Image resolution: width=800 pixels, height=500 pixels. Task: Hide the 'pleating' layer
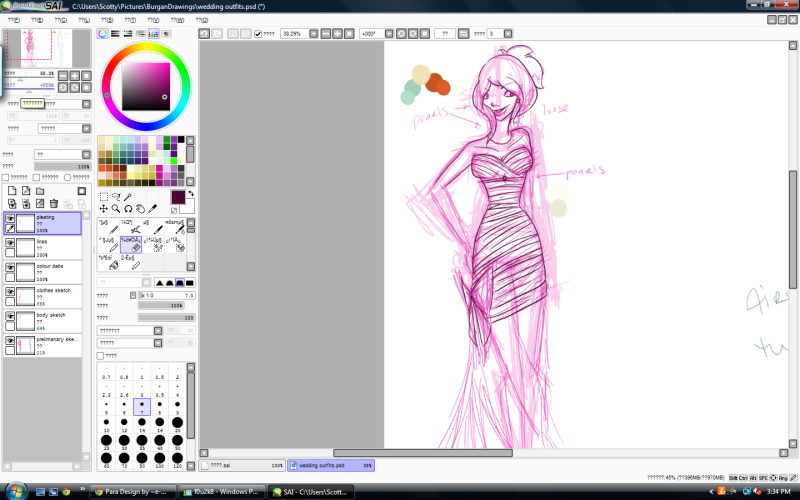point(10,217)
